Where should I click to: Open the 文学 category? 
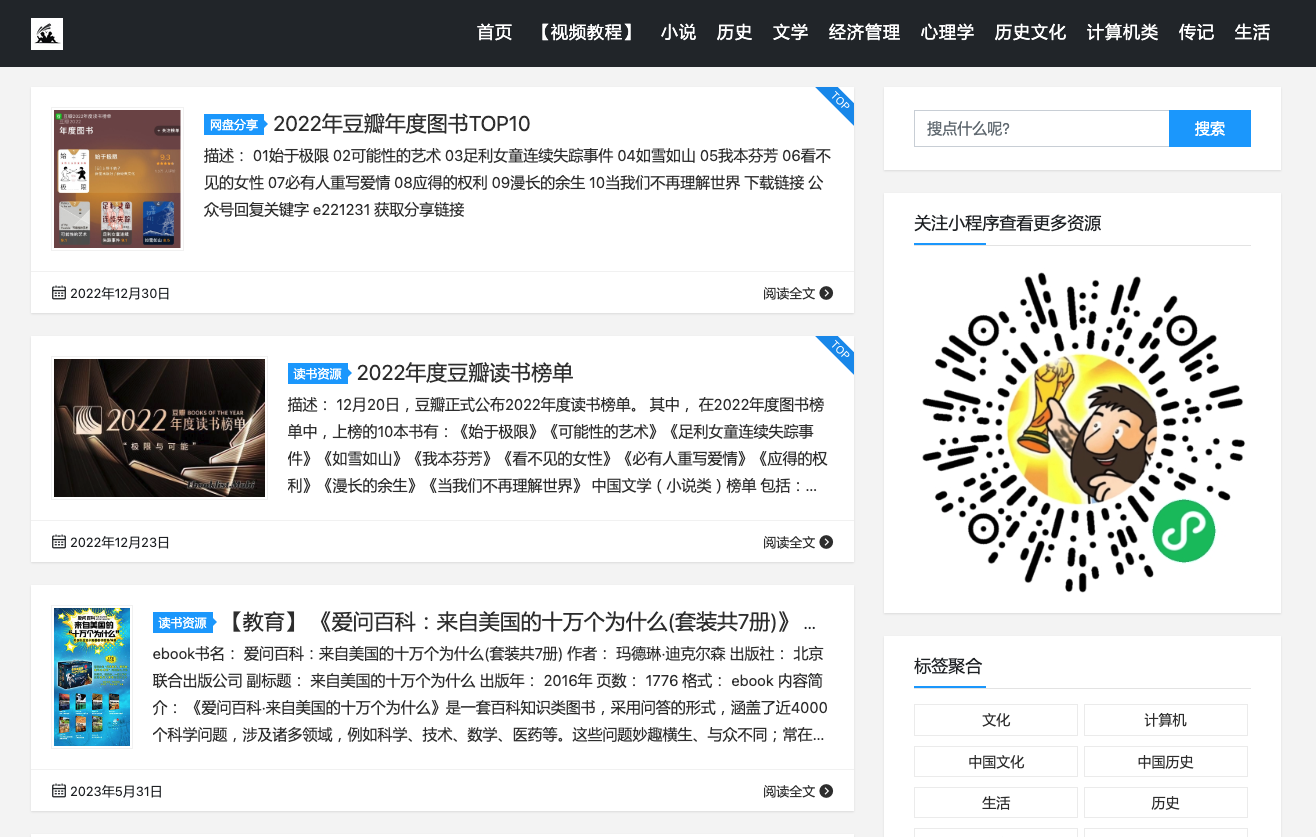(790, 33)
